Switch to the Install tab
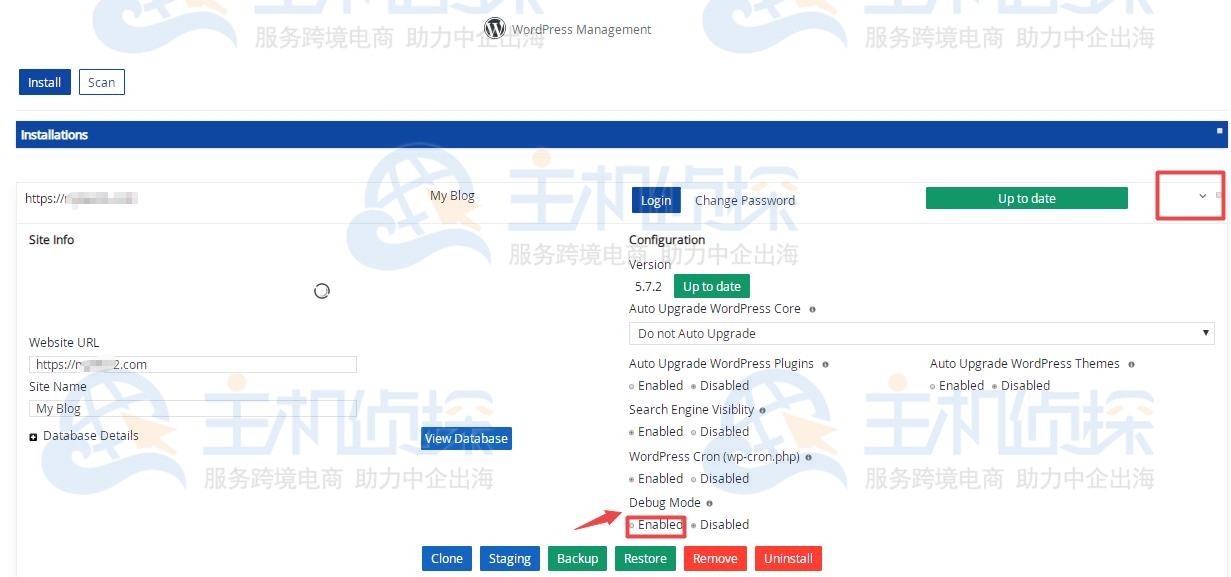 44,82
